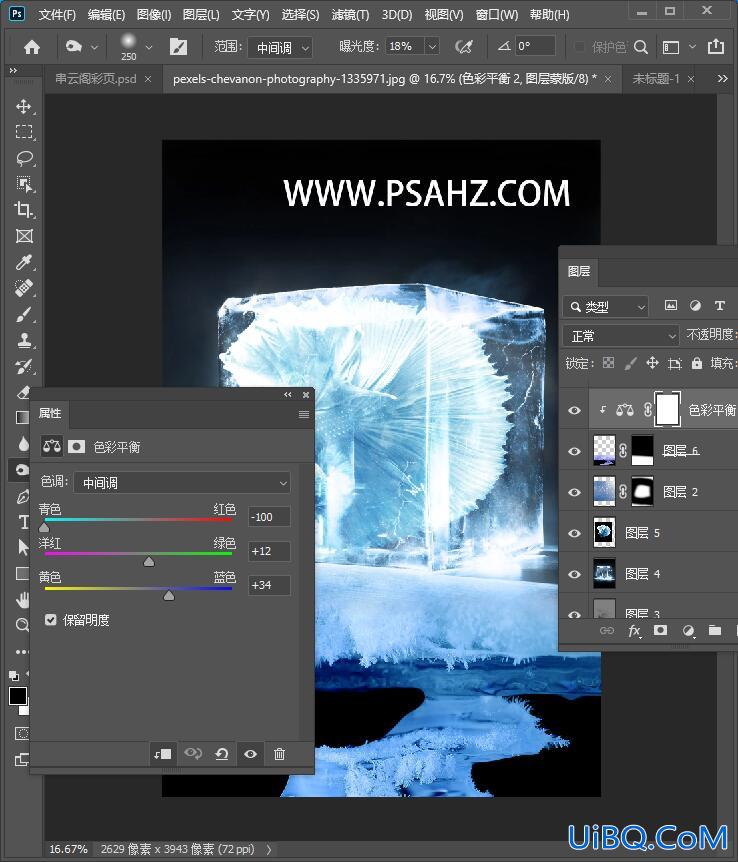The height and width of the screenshot is (862, 738).
Task: Add layer mask in Layers panel
Action: point(660,631)
